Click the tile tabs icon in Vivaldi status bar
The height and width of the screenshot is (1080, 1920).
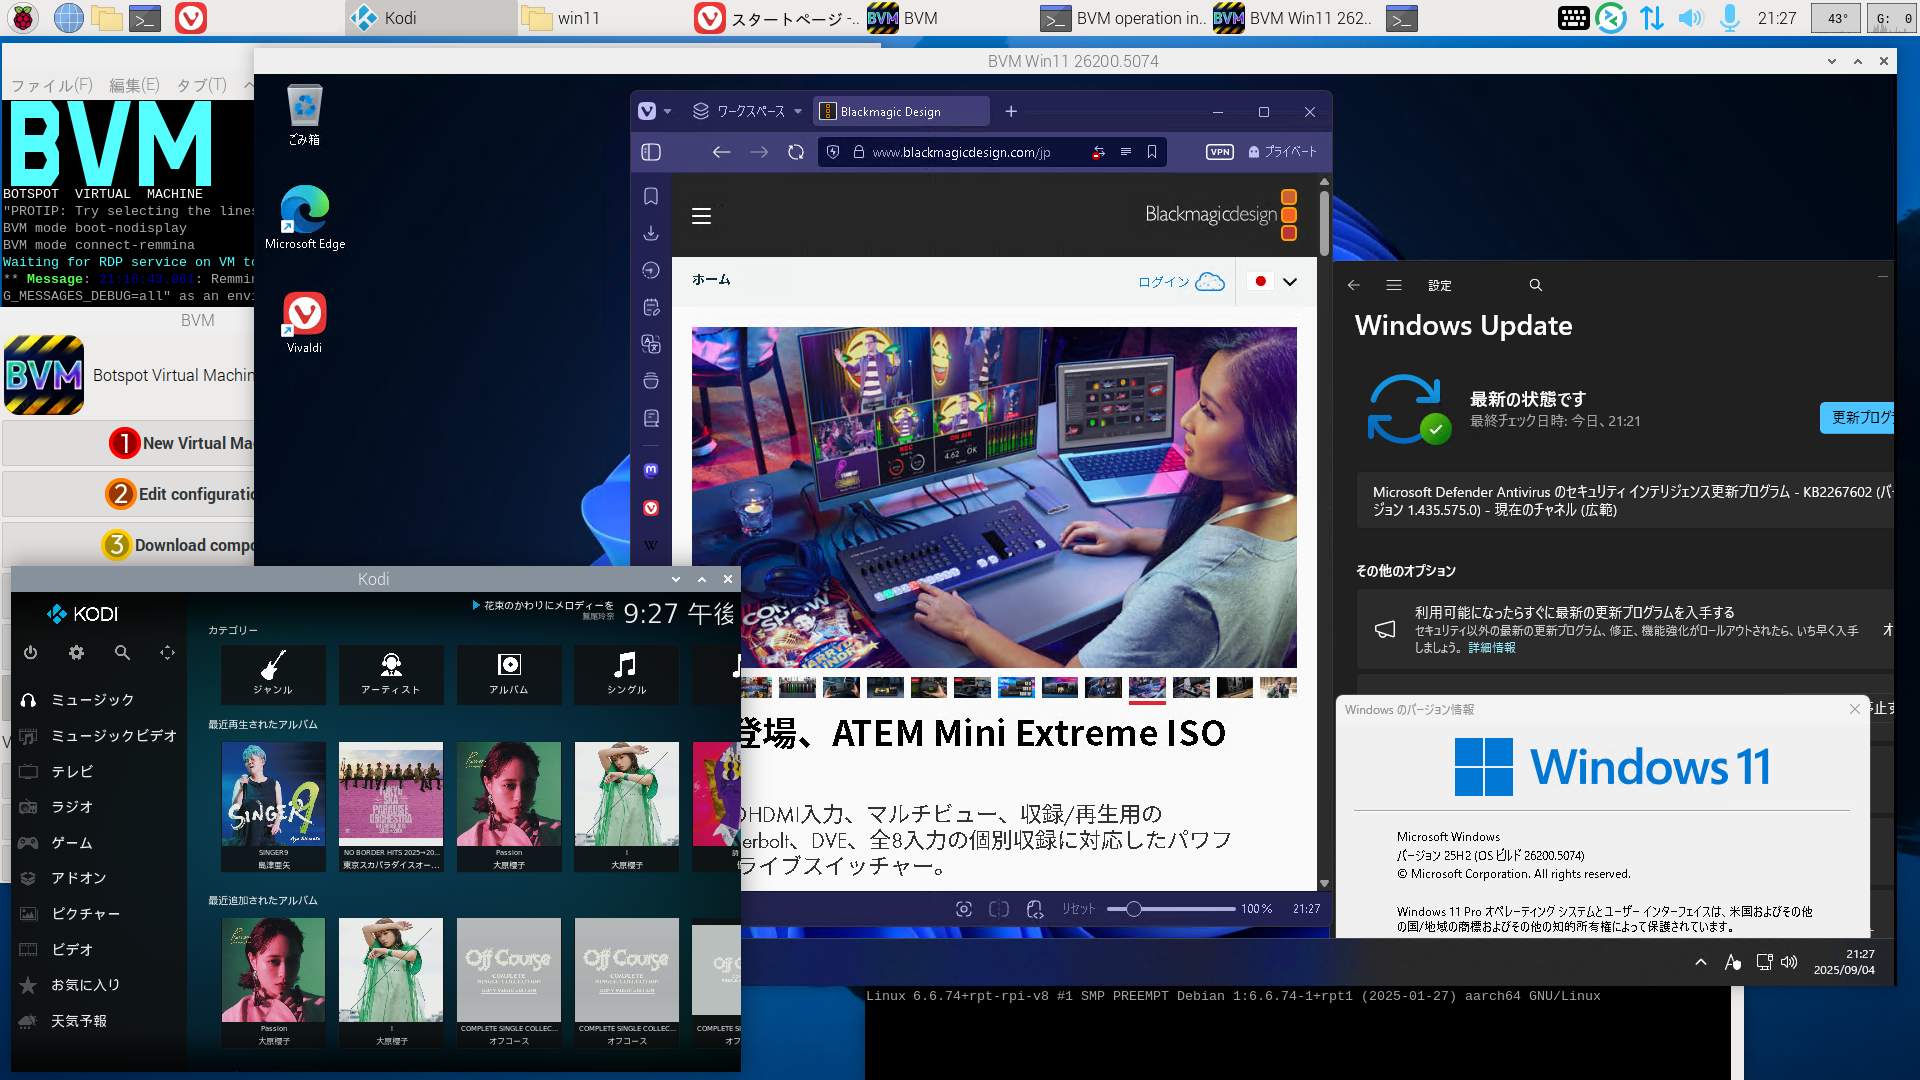[999, 909]
